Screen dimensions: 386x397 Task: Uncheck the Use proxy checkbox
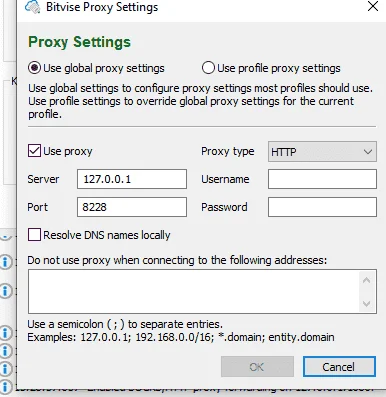click(x=34, y=151)
